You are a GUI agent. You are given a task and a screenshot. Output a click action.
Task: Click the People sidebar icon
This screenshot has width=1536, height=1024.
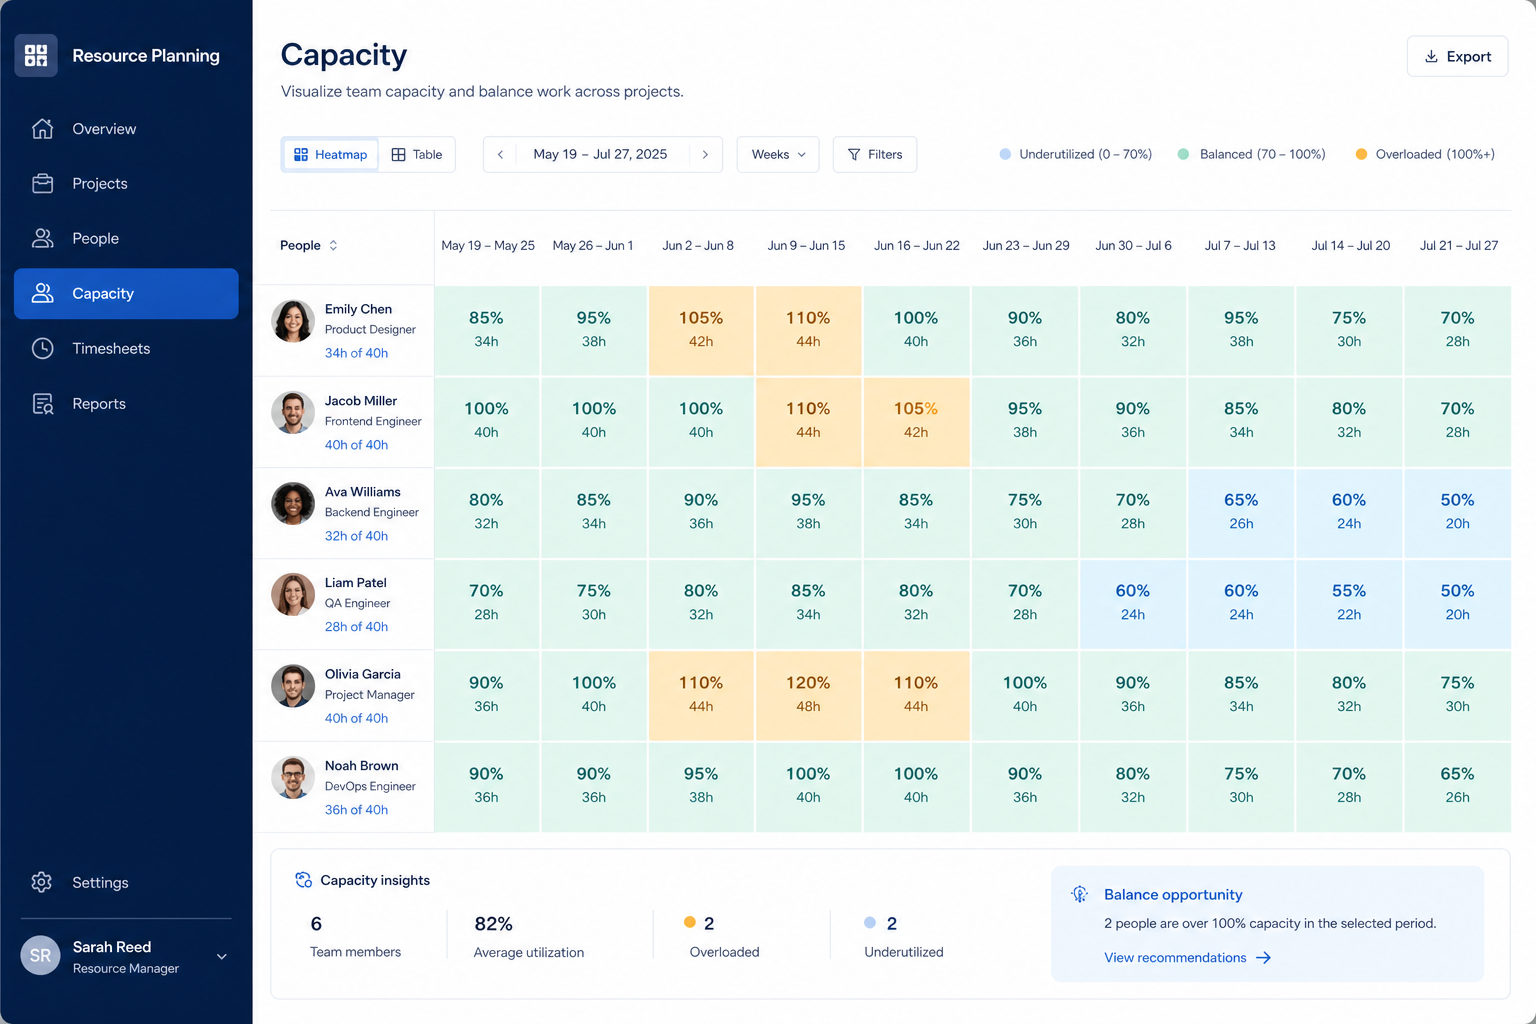(42, 238)
